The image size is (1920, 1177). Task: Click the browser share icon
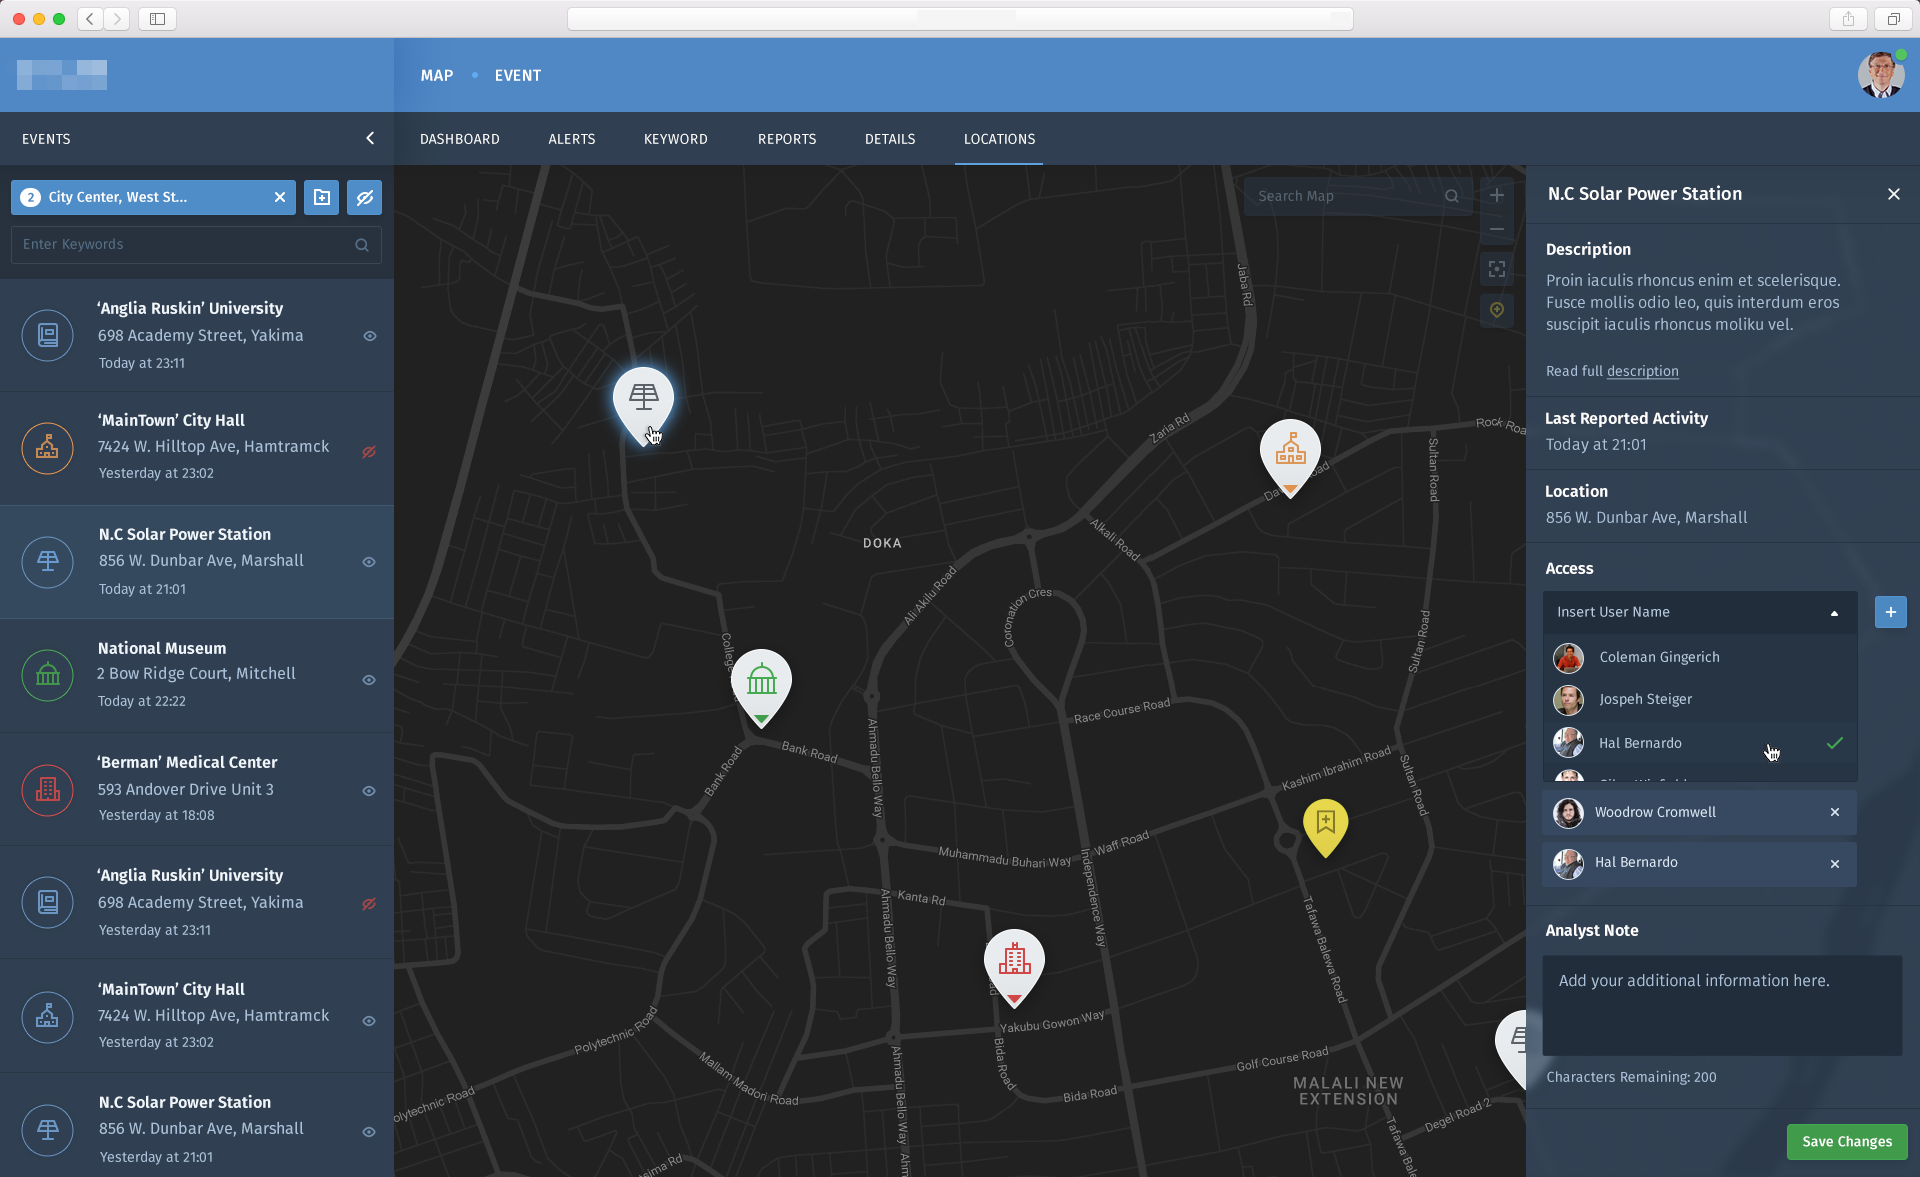click(1848, 19)
